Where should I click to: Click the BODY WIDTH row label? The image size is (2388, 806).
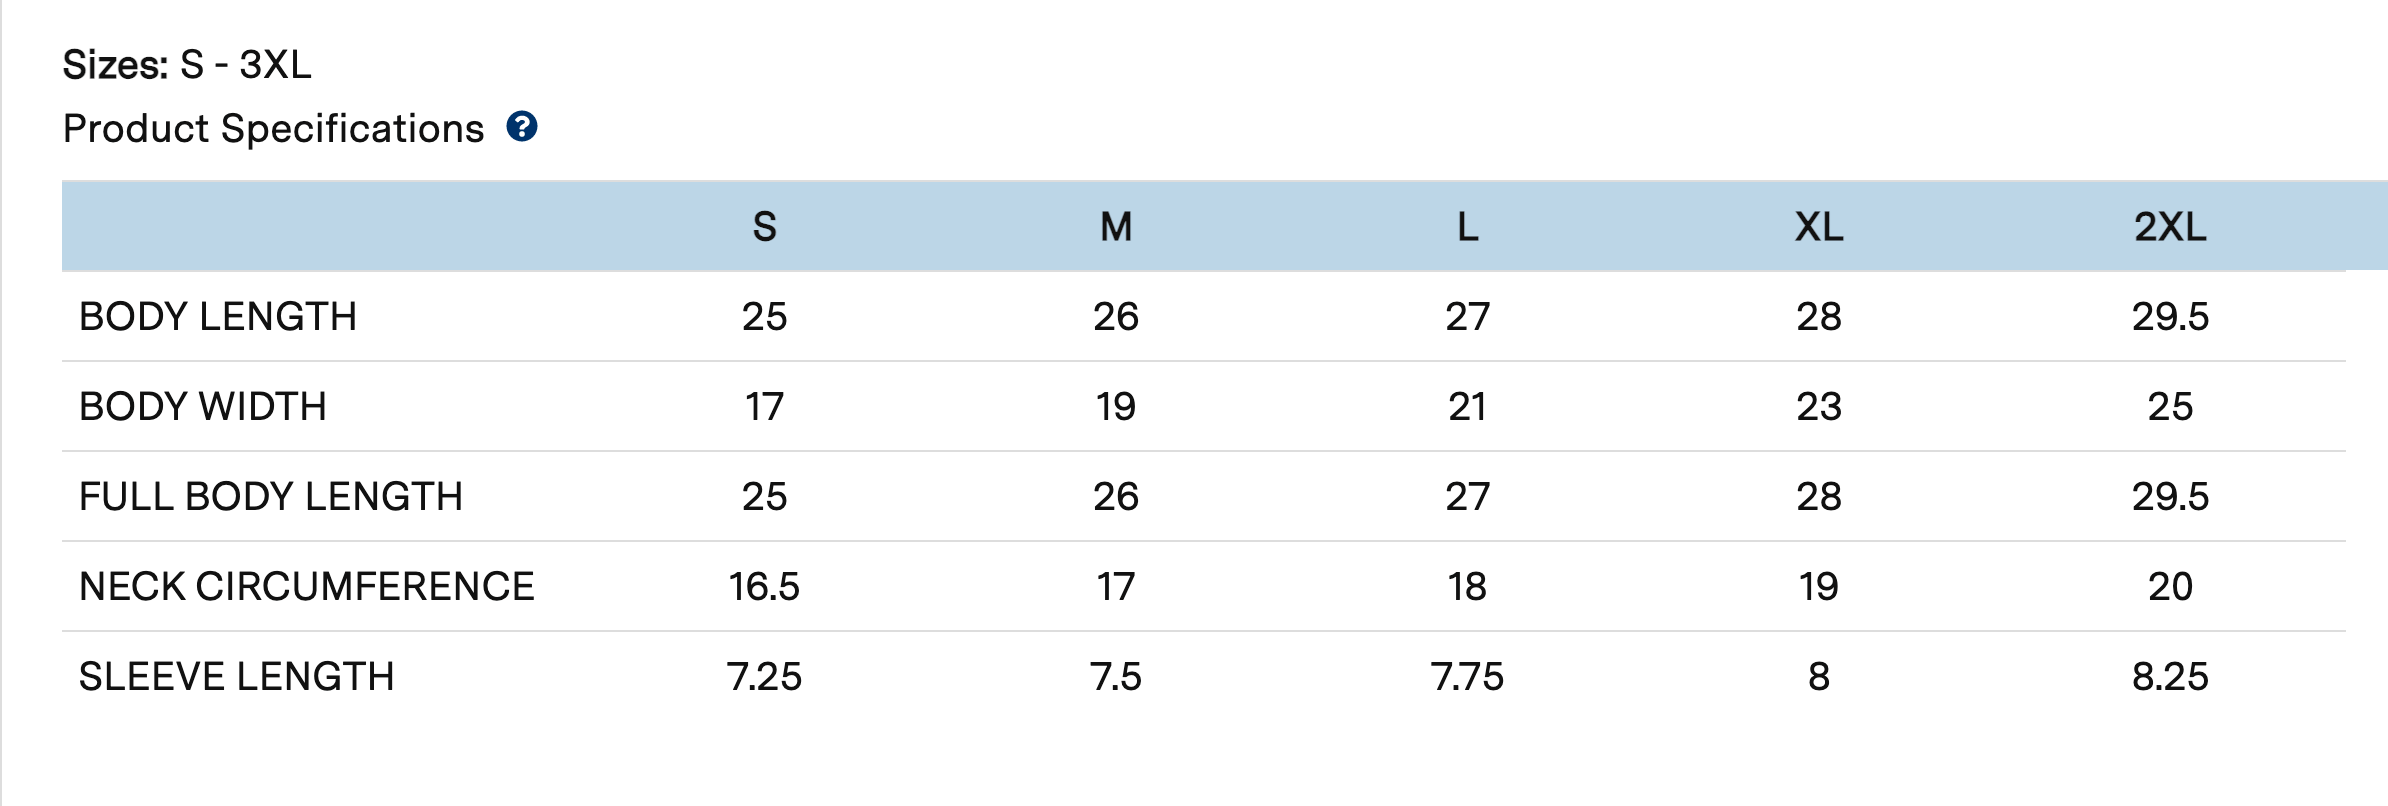point(203,407)
